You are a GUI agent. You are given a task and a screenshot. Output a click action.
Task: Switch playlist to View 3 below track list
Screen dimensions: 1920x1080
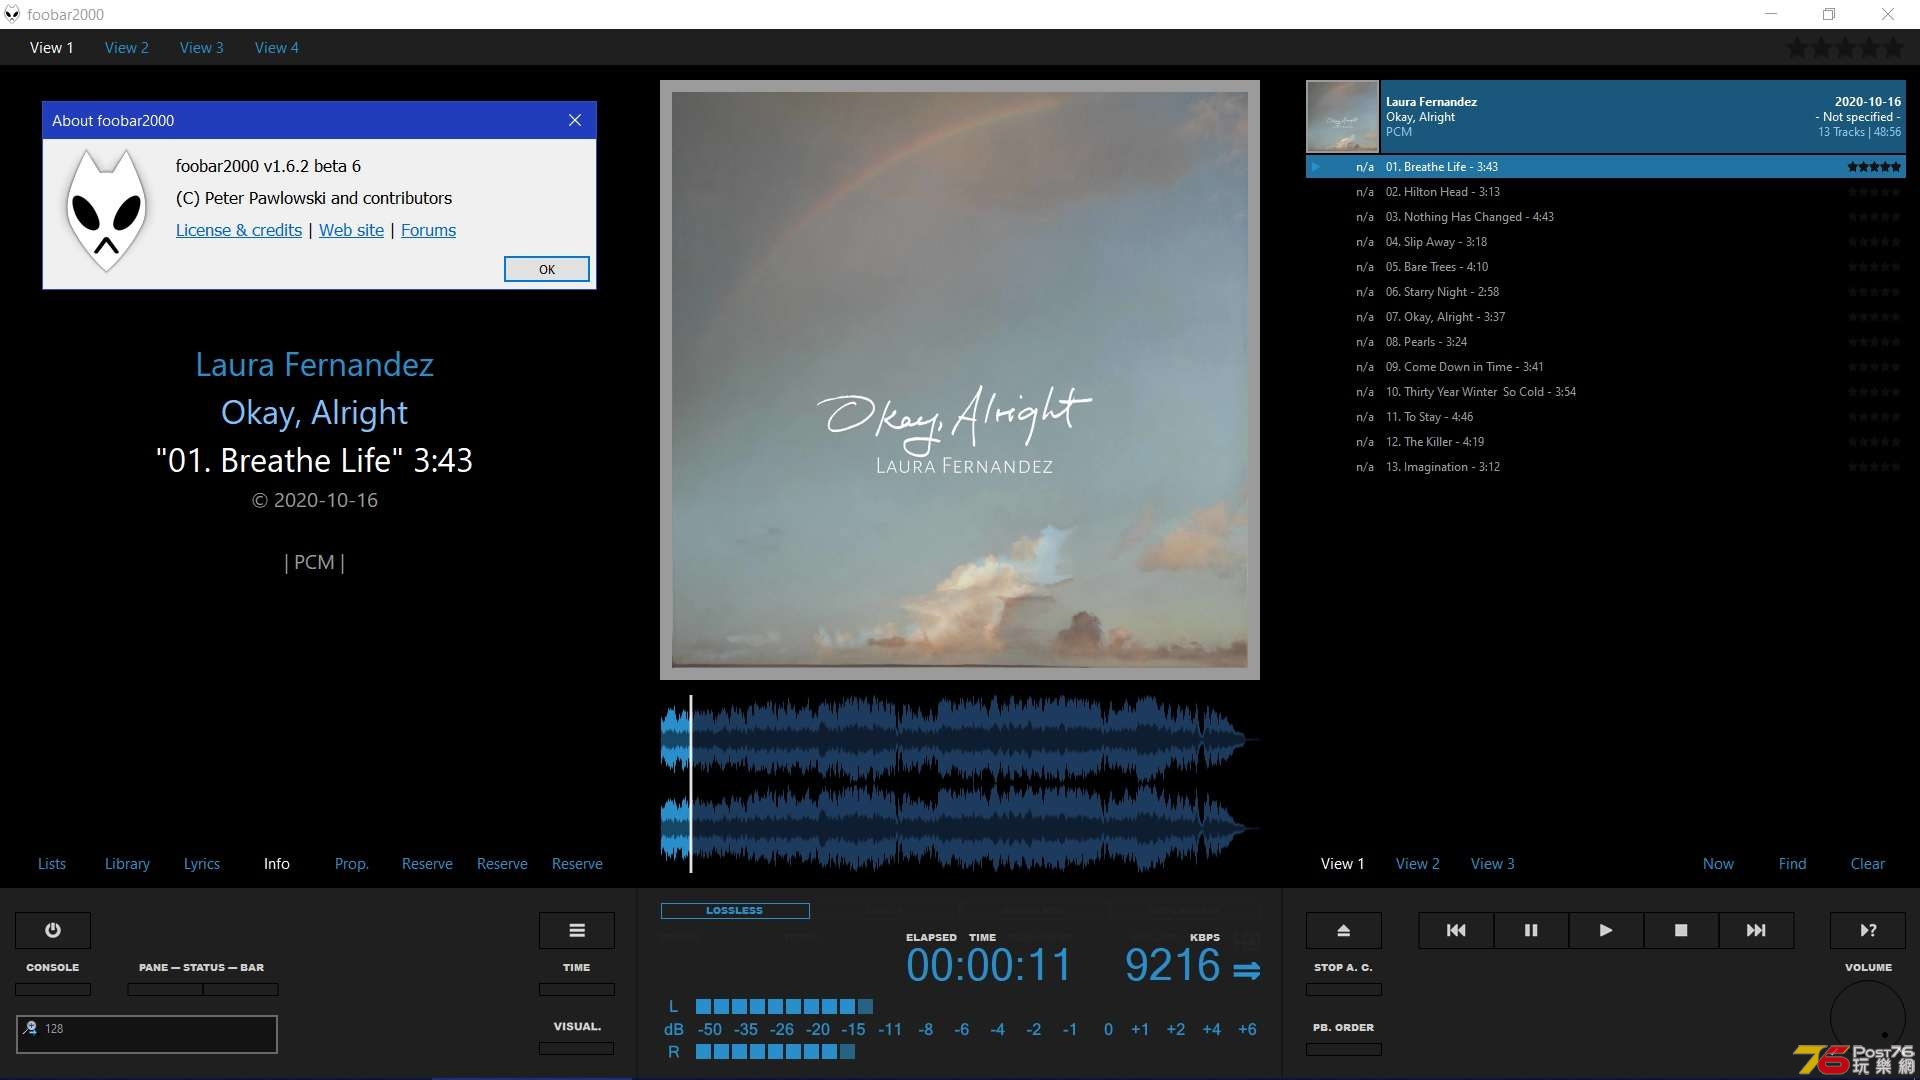point(1493,864)
